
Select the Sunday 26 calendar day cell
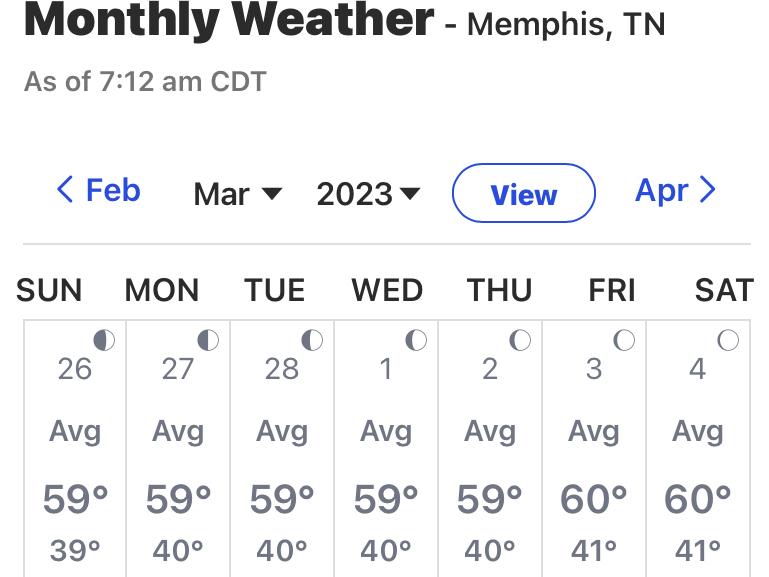75,448
